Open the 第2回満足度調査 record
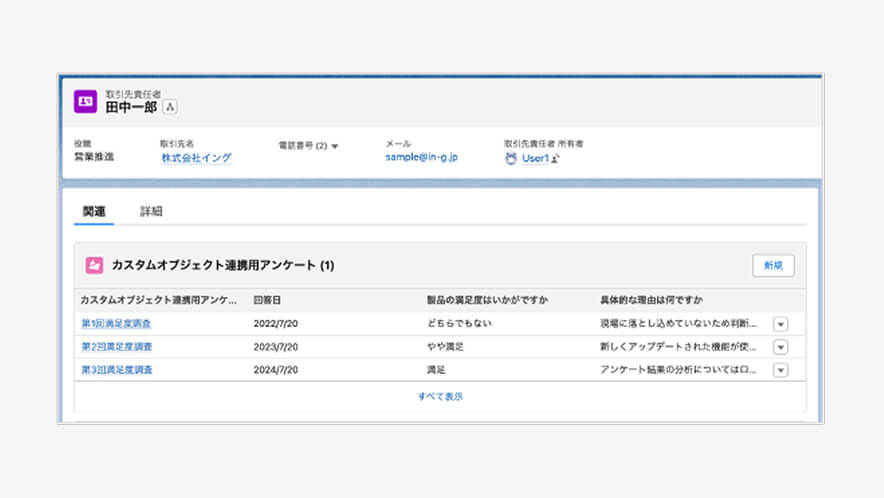This screenshot has height=498, width=884. 117,347
